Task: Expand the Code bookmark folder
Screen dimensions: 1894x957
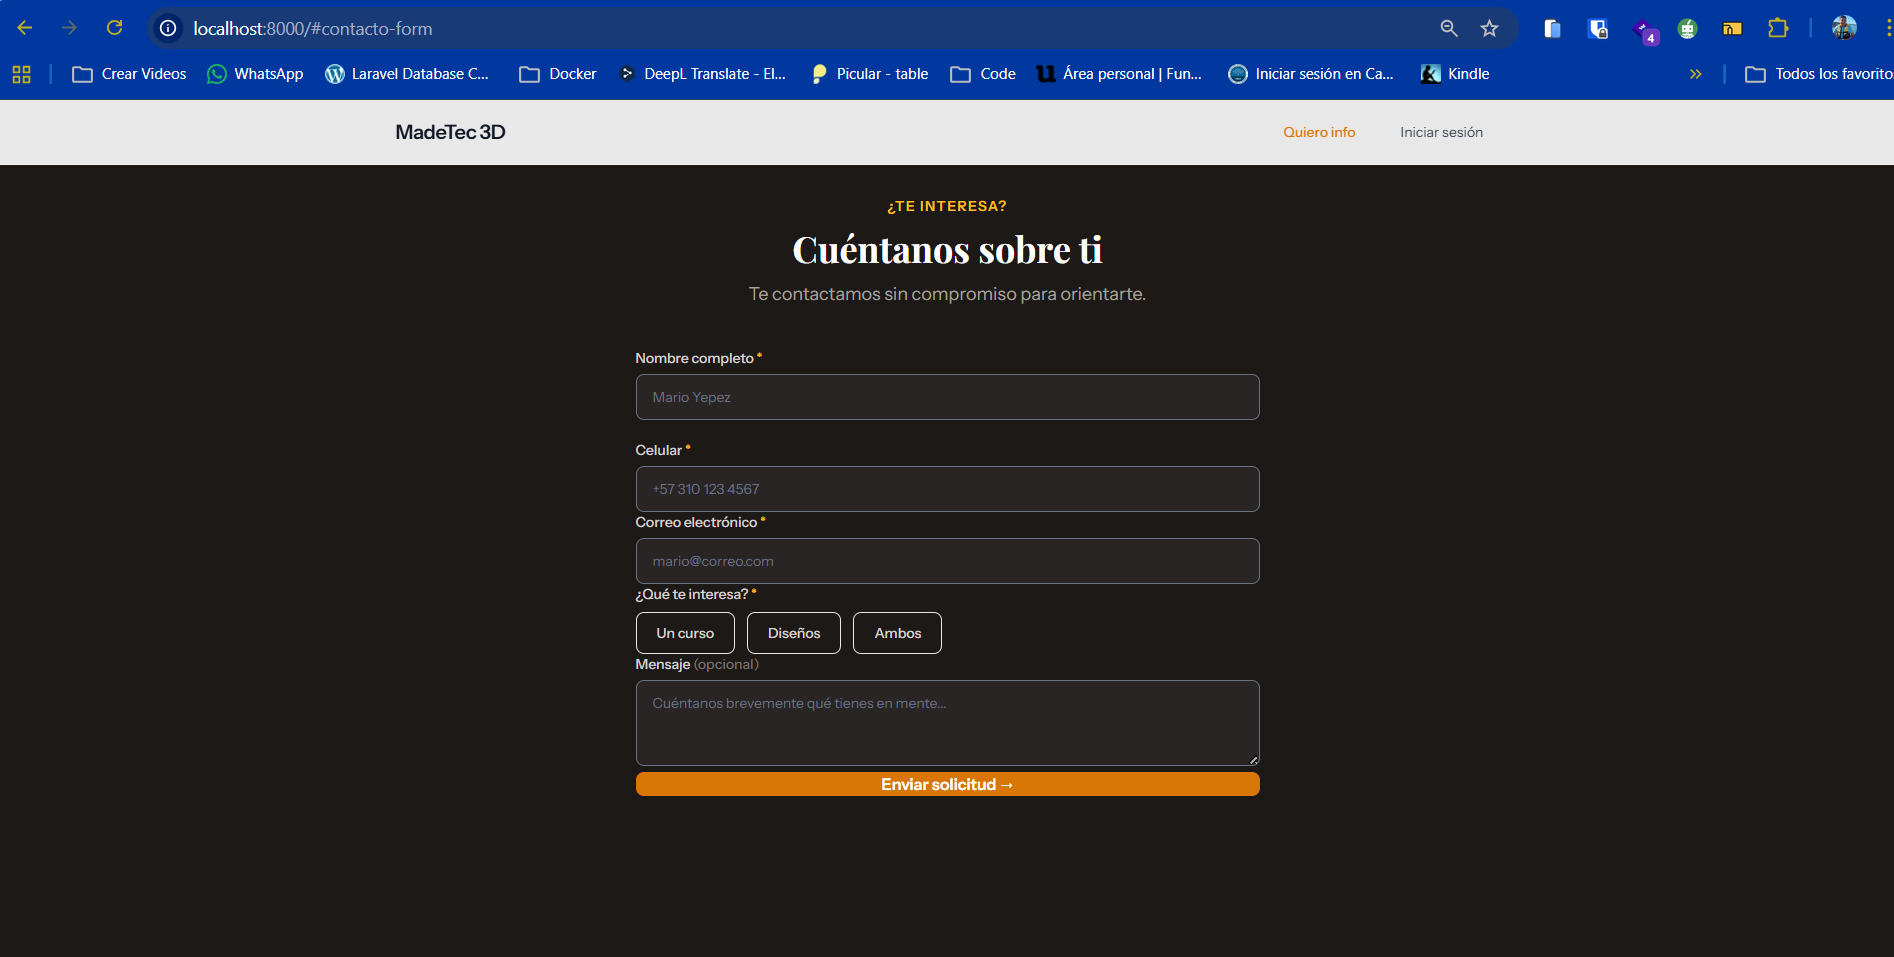Action: (x=983, y=74)
